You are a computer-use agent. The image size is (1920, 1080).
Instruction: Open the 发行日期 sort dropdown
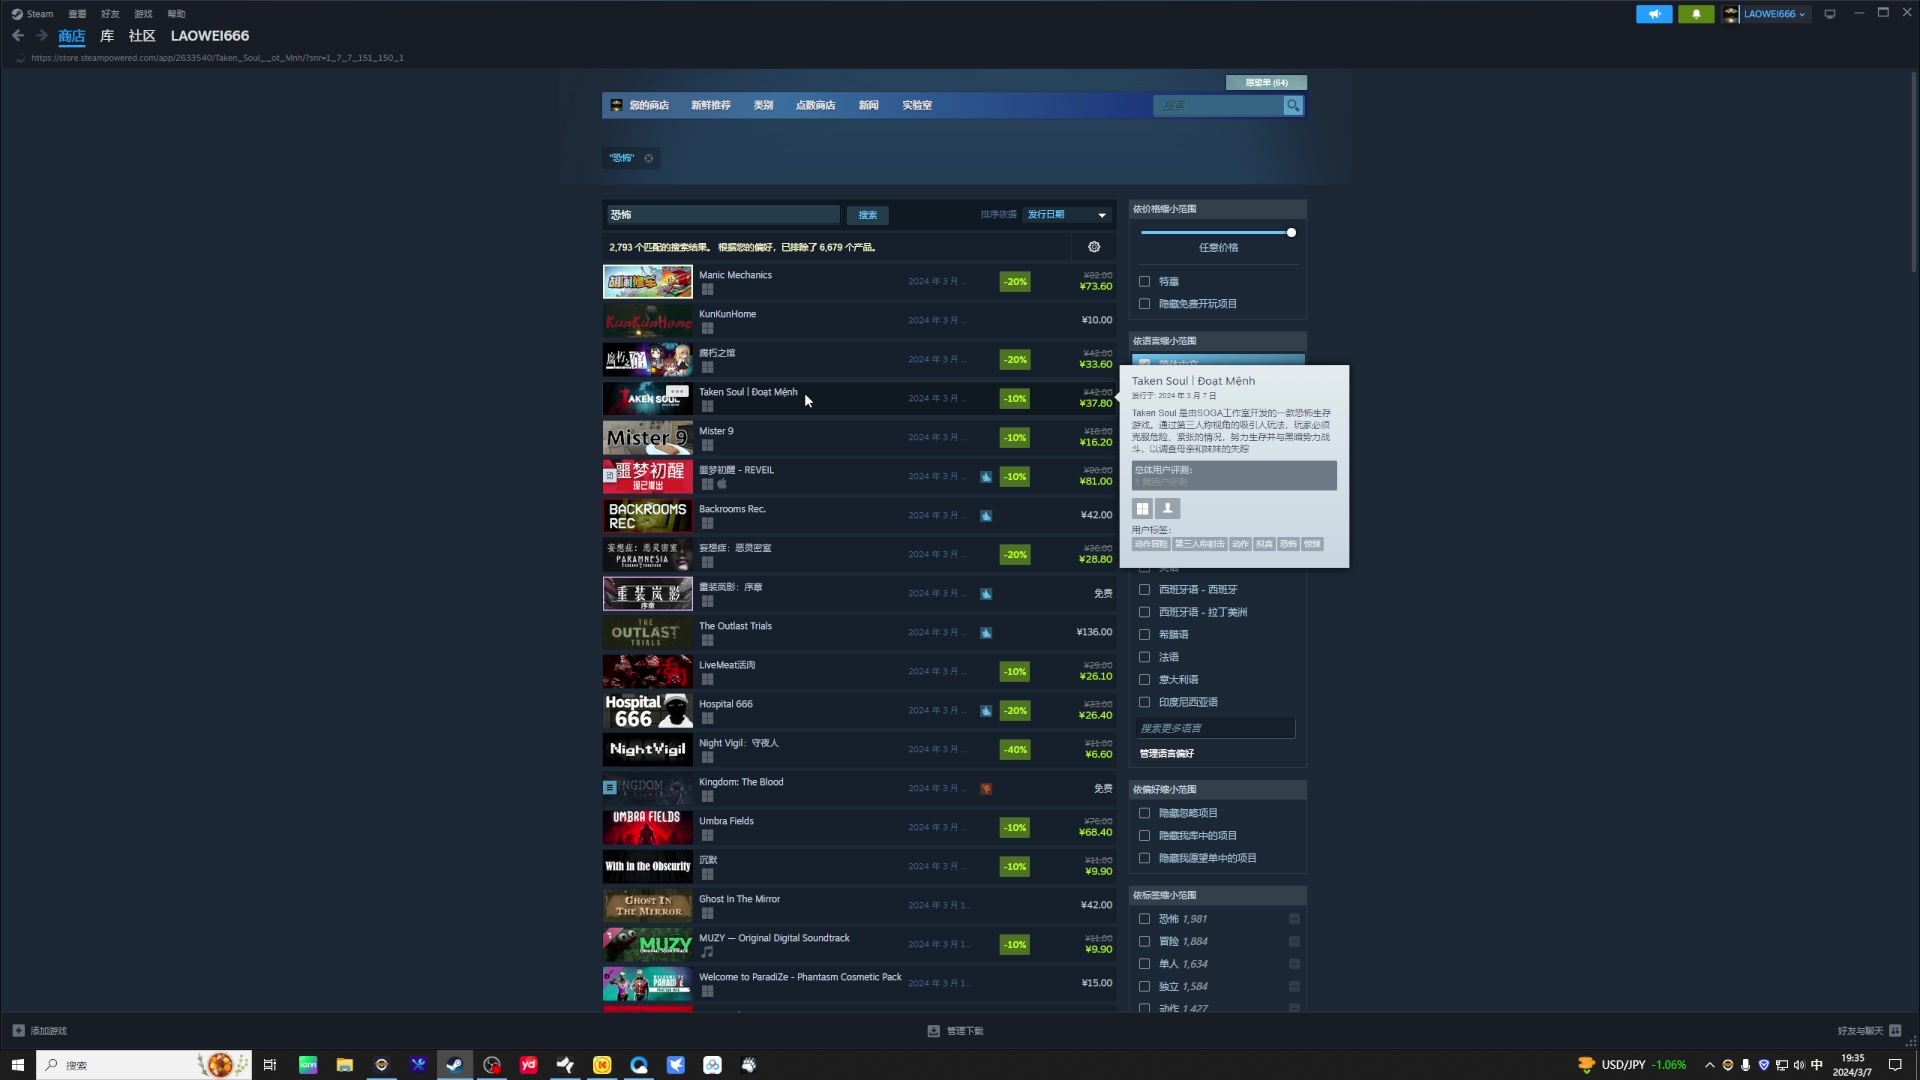(1066, 215)
